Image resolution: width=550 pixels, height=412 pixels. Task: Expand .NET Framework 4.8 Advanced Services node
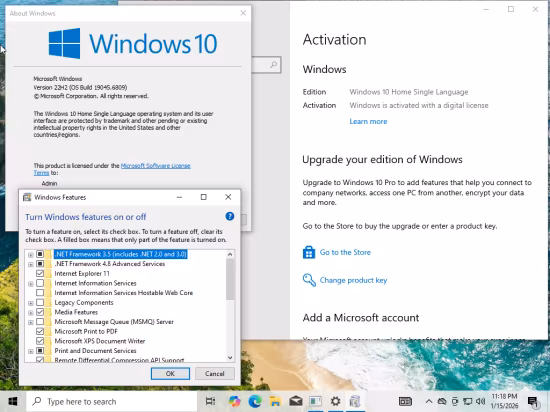click(x=31, y=264)
